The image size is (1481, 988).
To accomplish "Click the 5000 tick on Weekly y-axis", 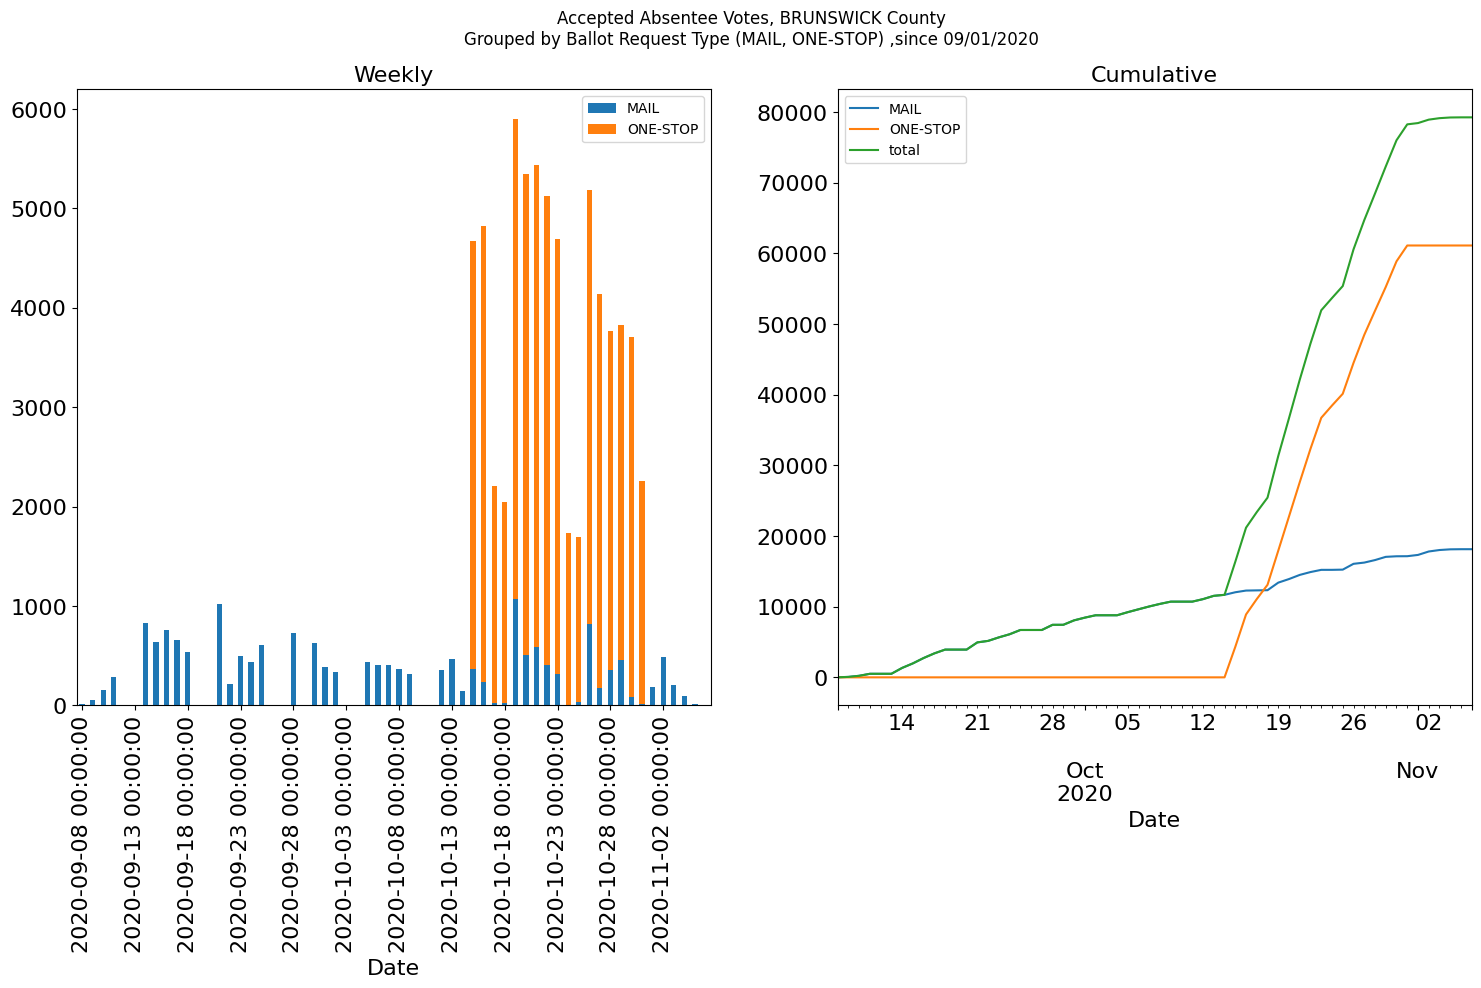I will (39, 209).
